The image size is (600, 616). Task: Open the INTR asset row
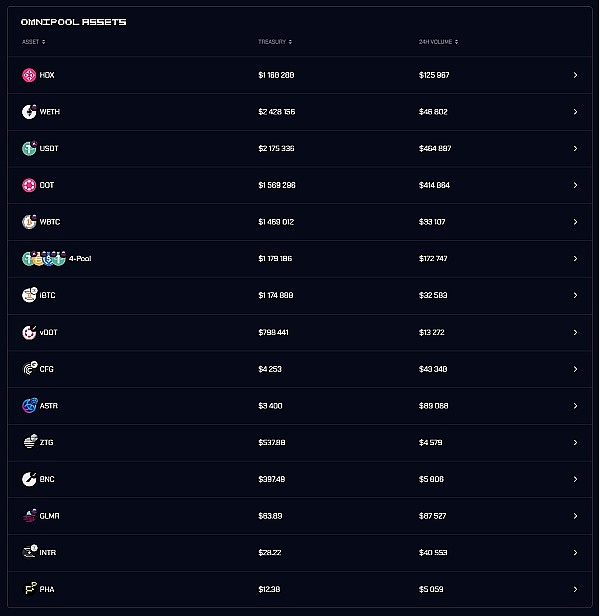[300, 552]
